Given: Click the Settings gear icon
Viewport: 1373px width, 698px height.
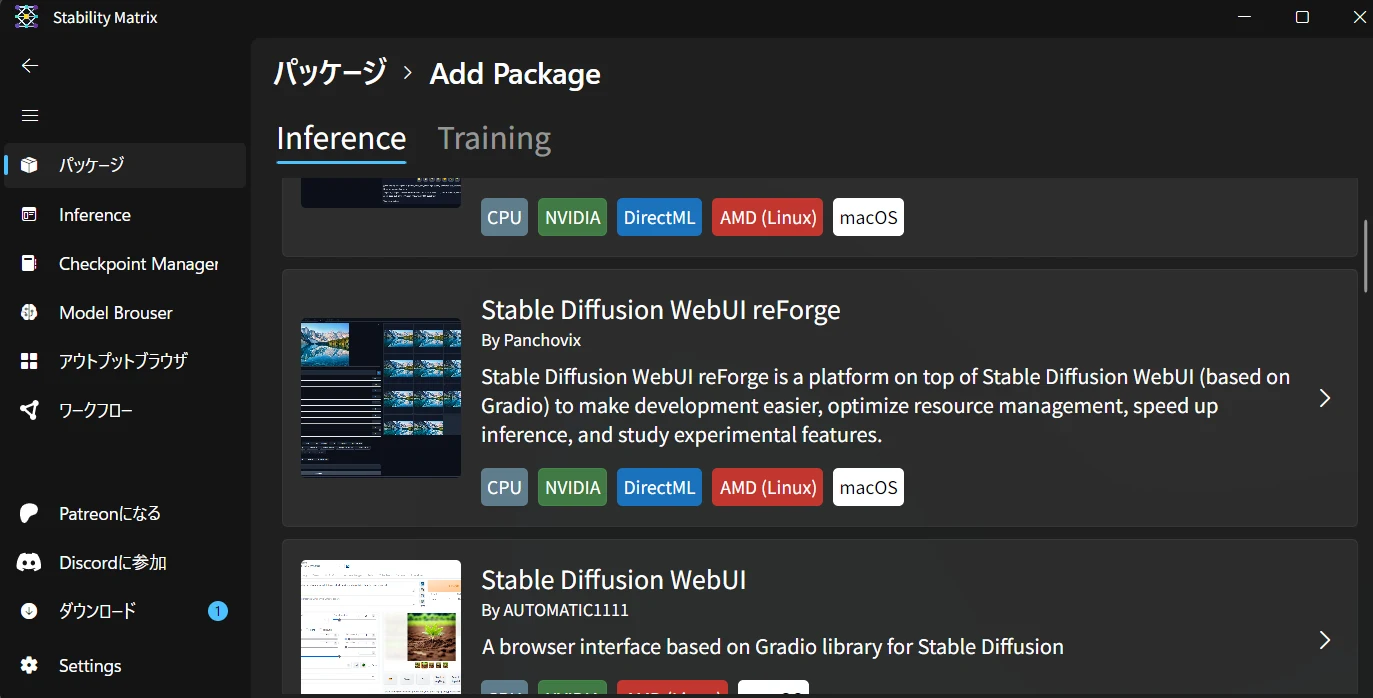Looking at the screenshot, I should pos(29,666).
